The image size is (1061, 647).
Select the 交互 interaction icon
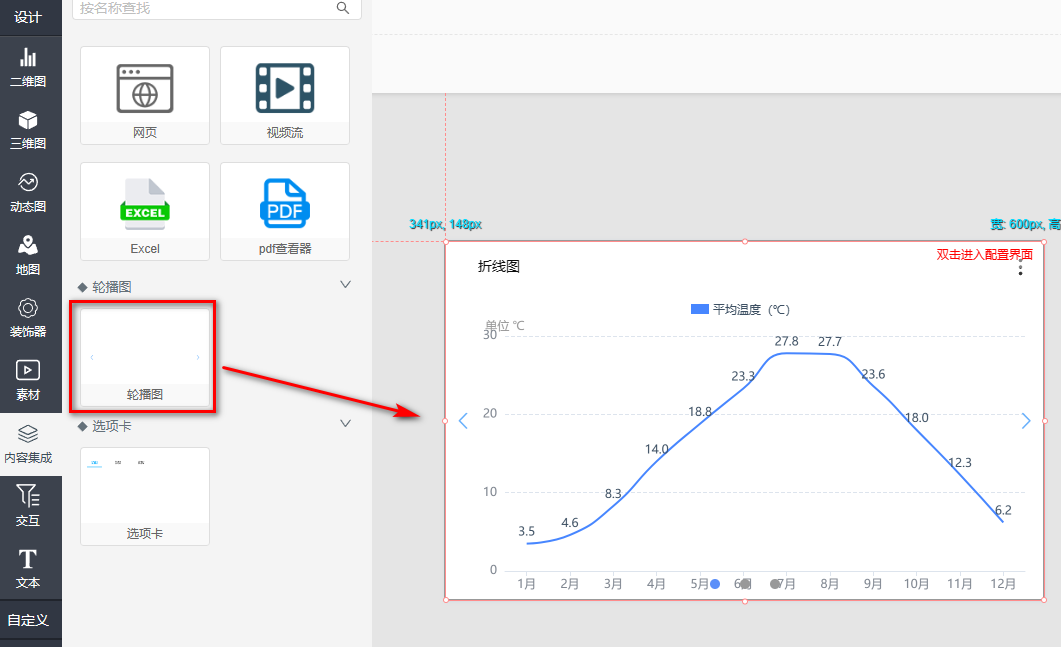coord(28,506)
